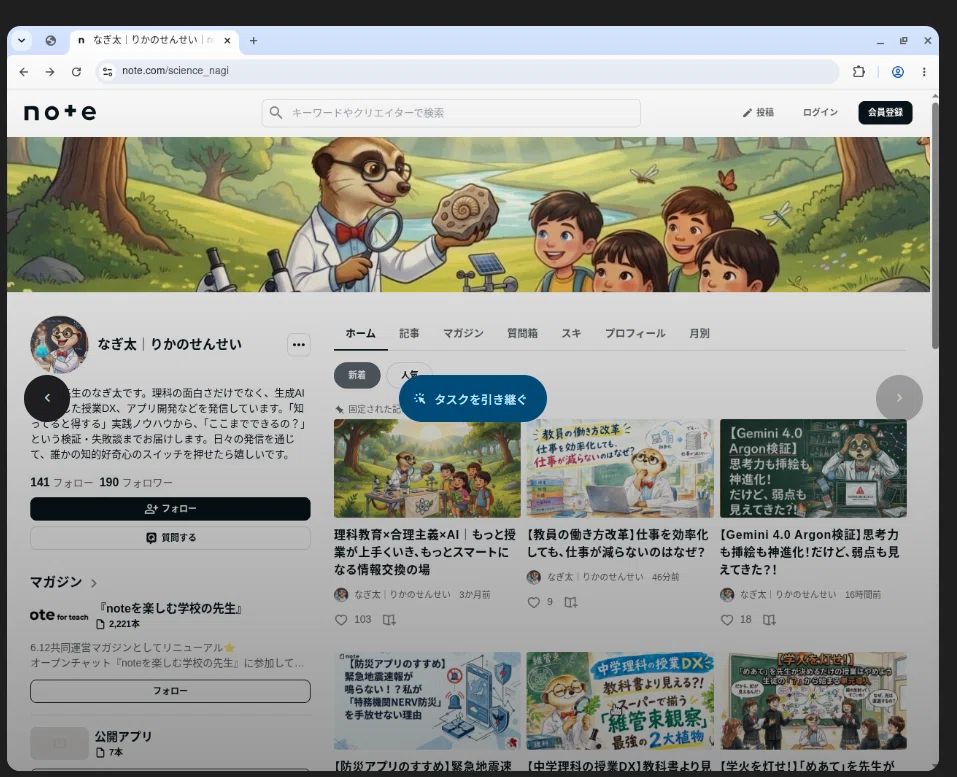Click the タスクを引き継ぐ button
The image size is (957, 777).
tap(472, 399)
